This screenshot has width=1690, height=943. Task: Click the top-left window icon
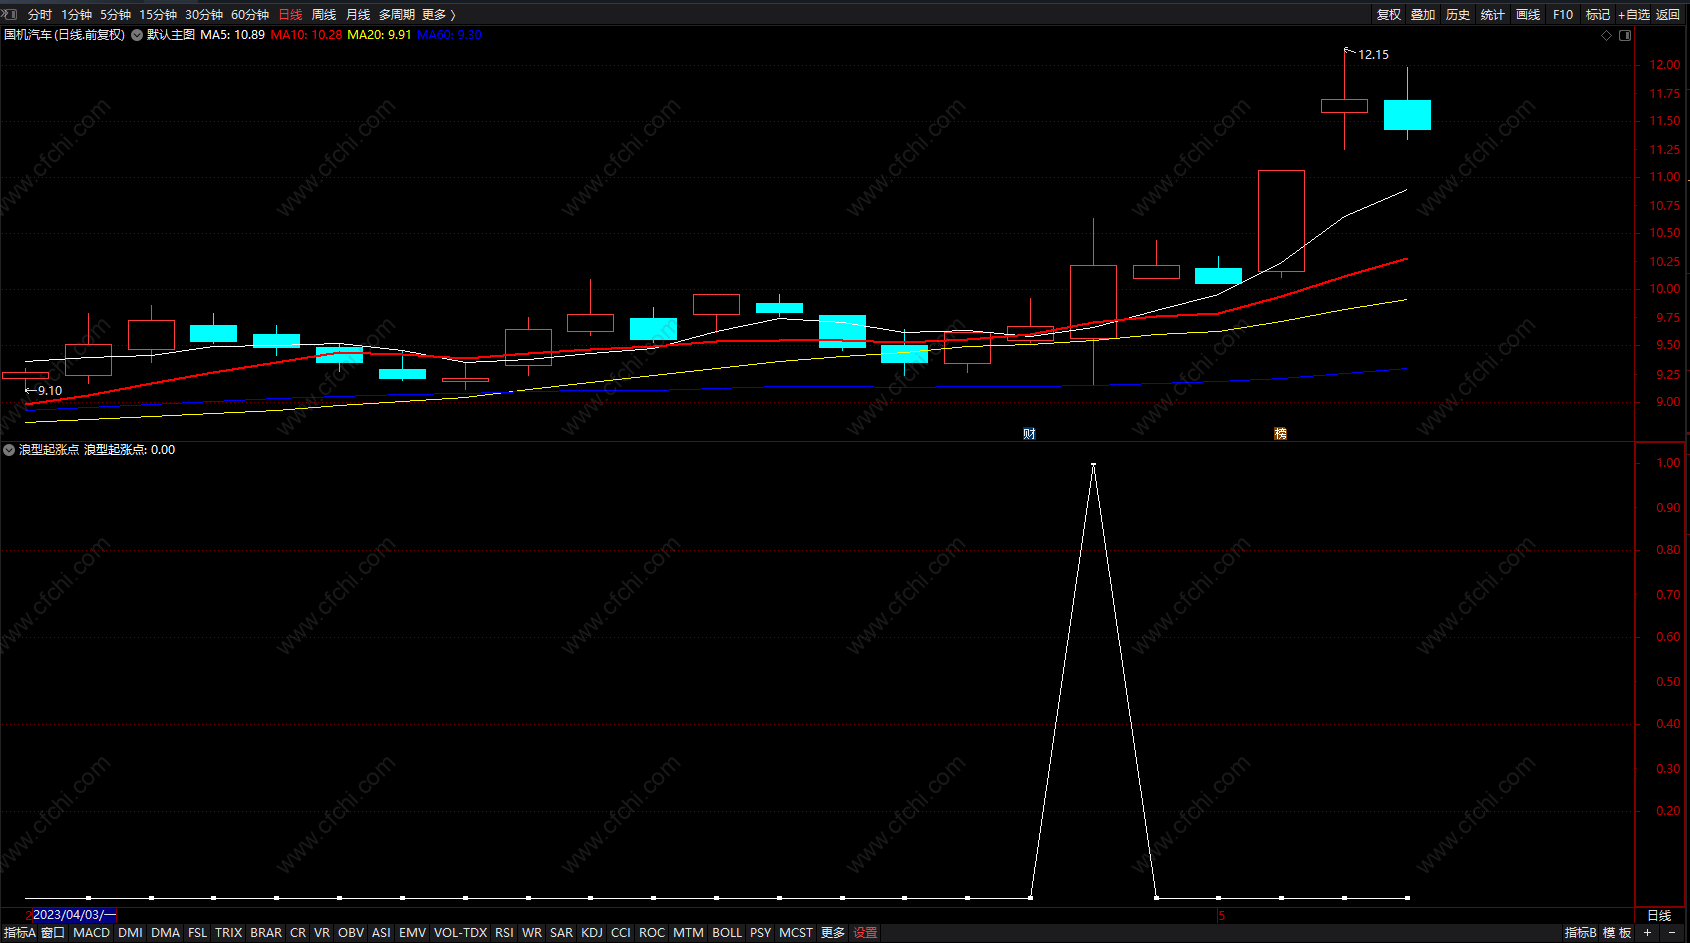[10, 14]
